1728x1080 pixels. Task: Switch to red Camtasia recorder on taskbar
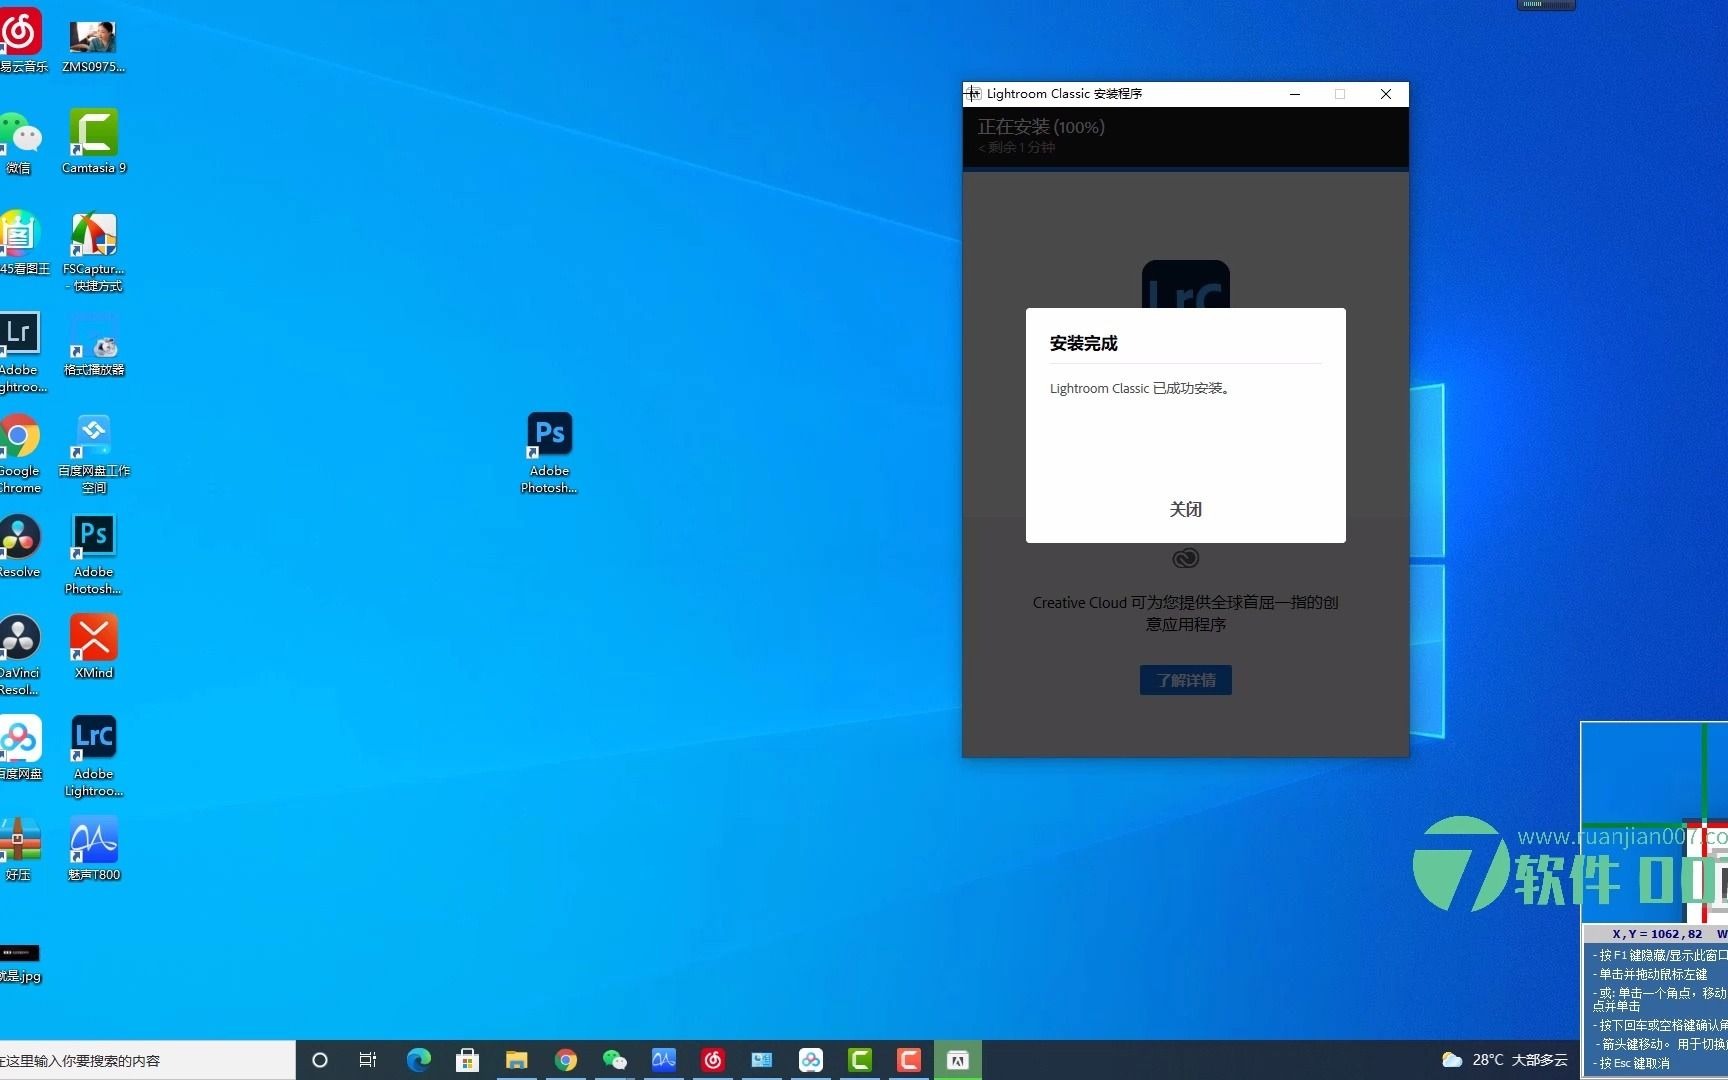coord(909,1060)
